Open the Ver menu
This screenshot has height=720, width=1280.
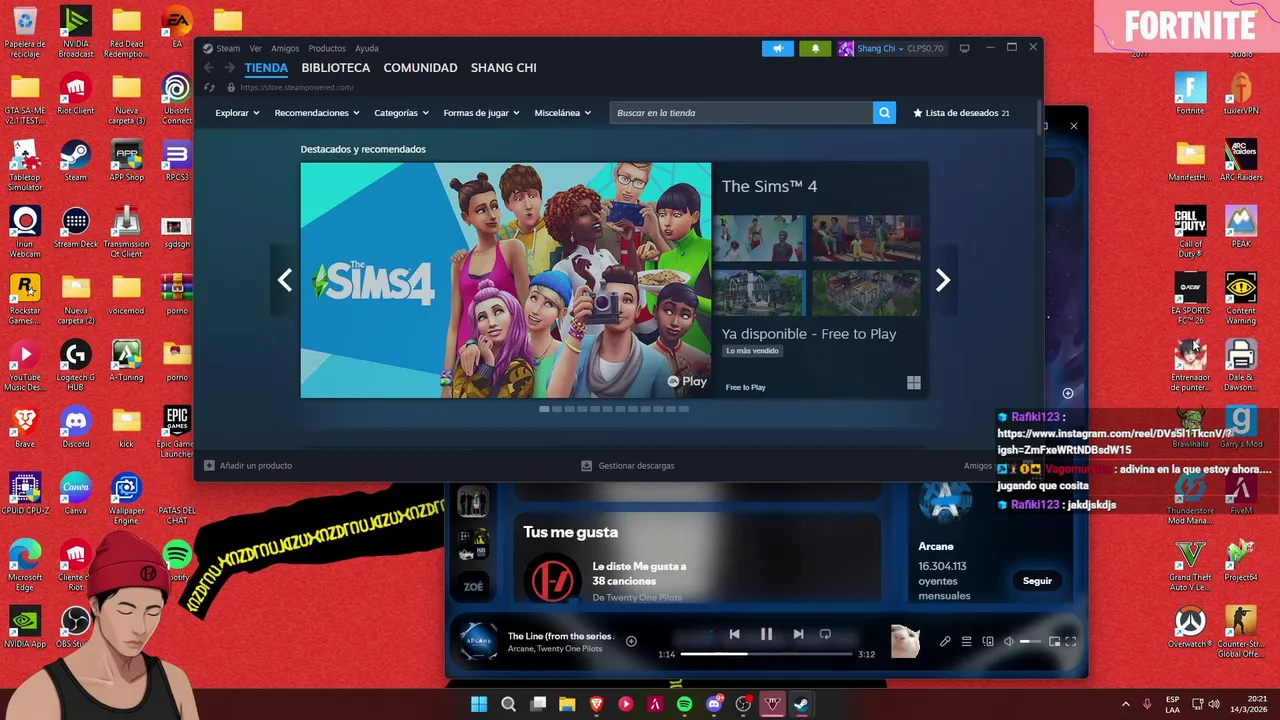[256, 48]
